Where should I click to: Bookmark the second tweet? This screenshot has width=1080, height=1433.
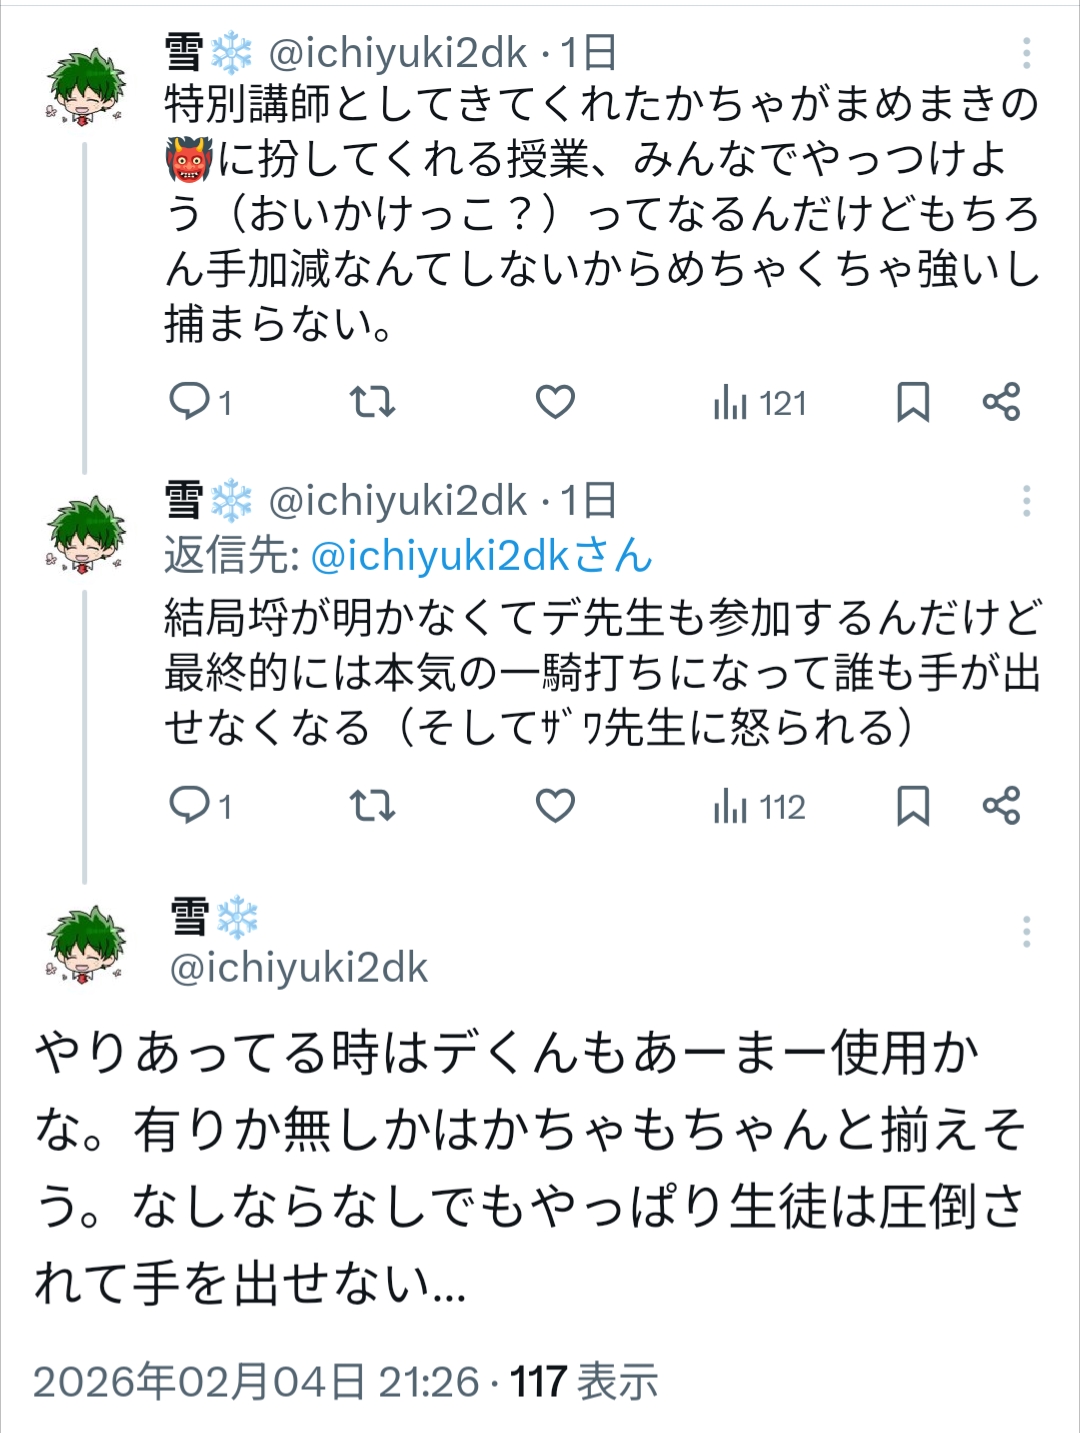(912, 805)
